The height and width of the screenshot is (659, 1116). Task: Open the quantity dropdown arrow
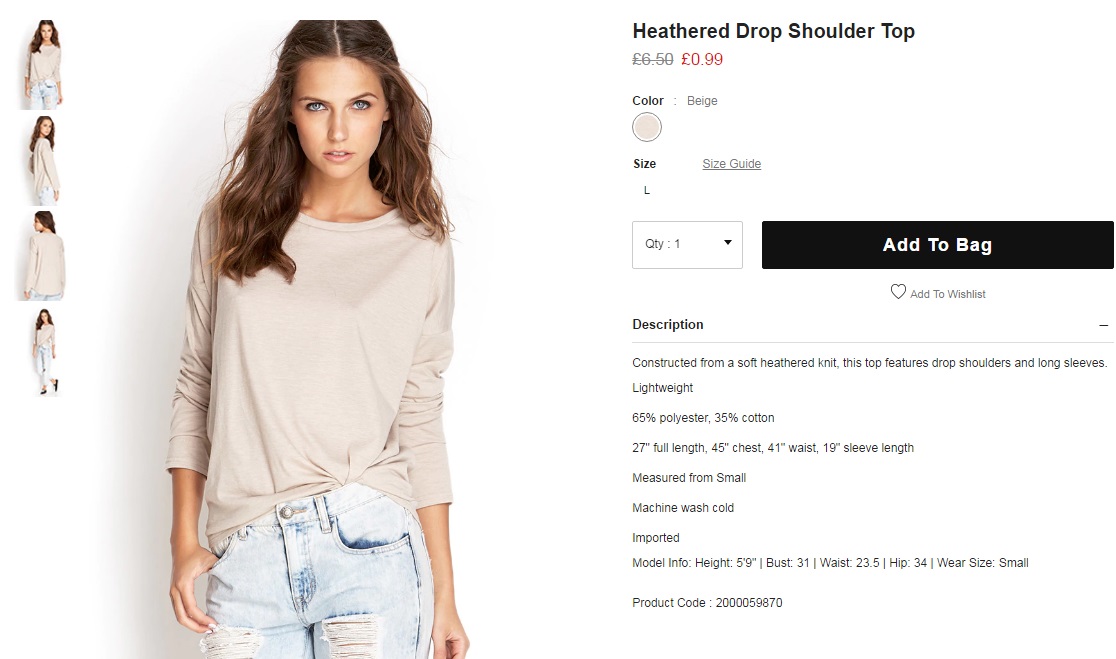click(x=727, y=243)
